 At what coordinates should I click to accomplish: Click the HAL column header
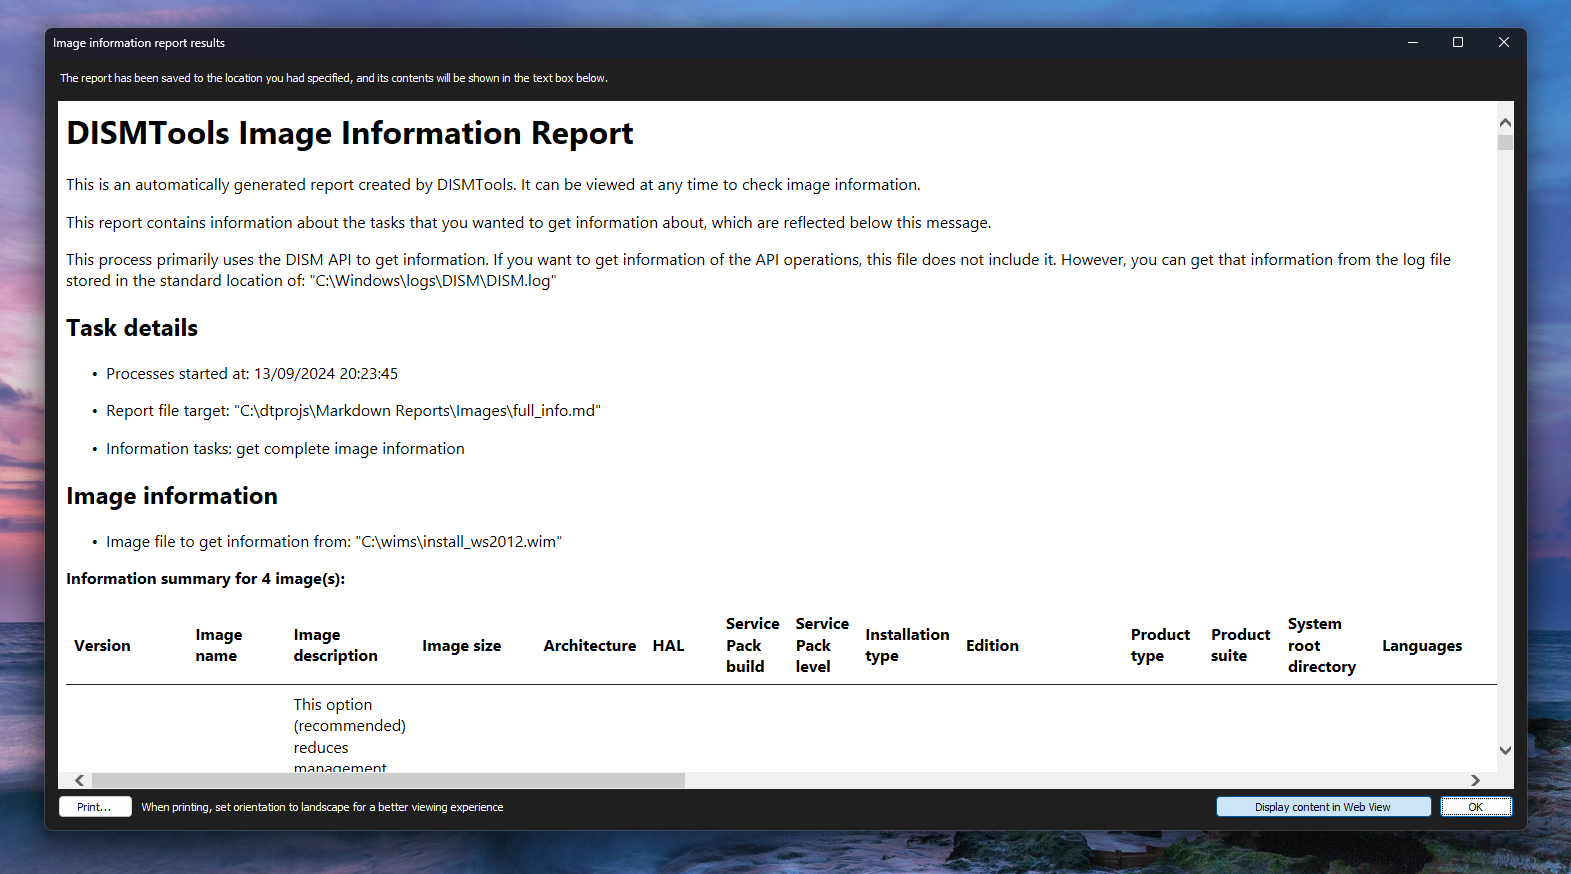tap(669, 646)
